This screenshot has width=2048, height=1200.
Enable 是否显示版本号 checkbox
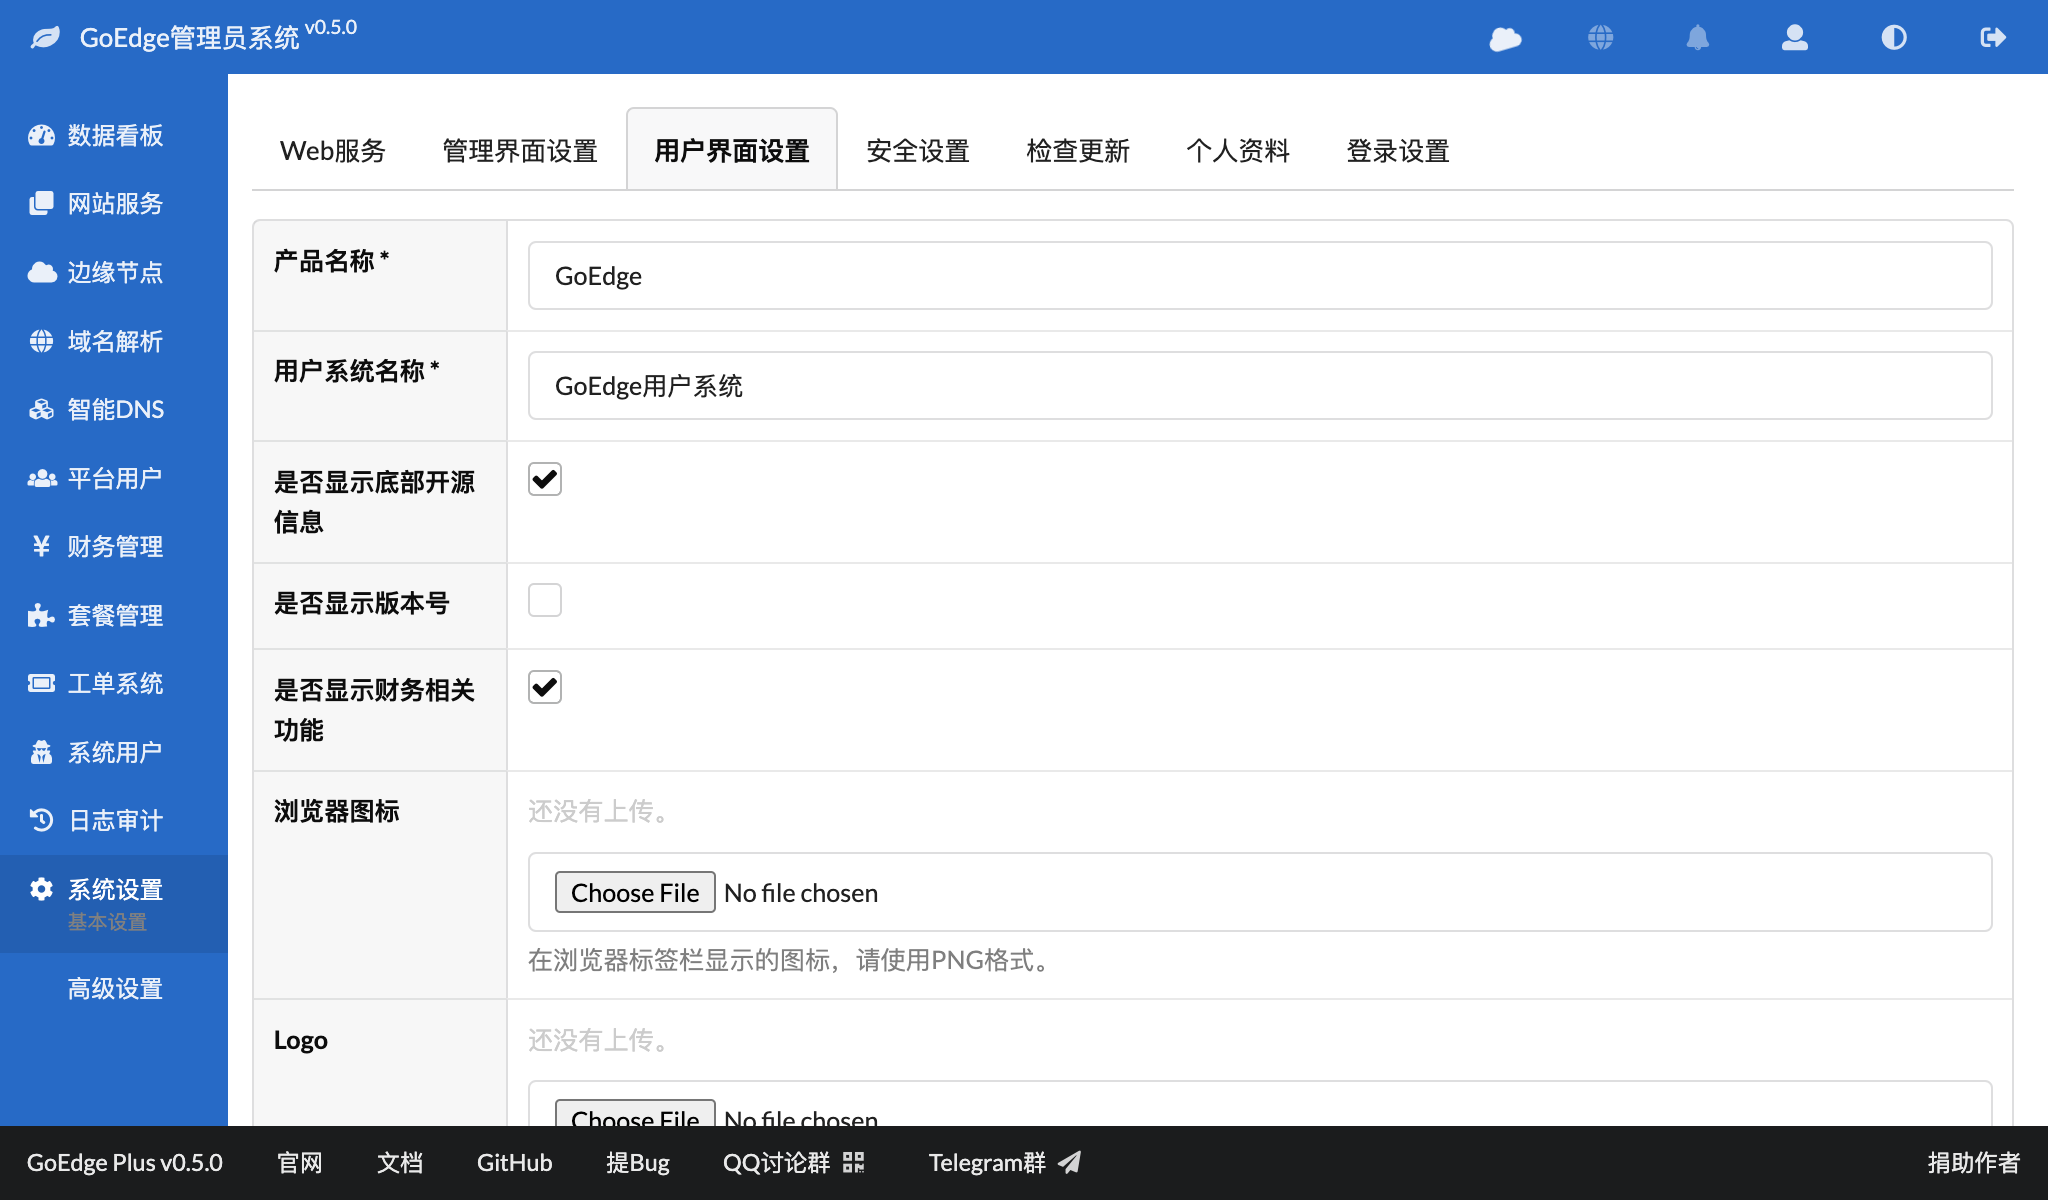545,600
